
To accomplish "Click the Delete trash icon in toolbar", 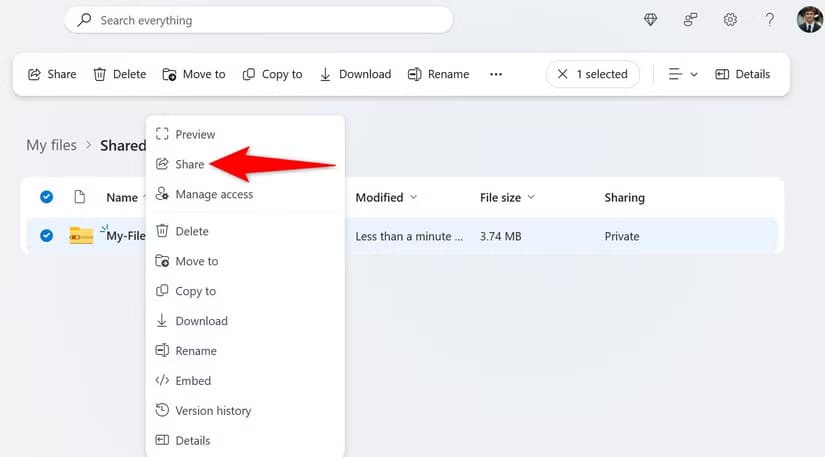I will (119, 74).
